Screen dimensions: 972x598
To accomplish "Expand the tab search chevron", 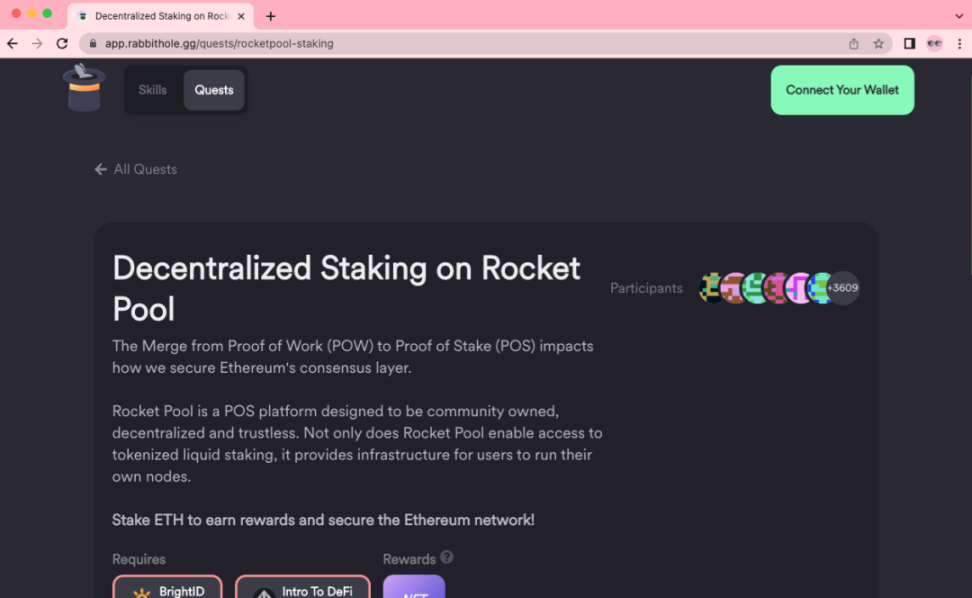I will click(959, 16).
